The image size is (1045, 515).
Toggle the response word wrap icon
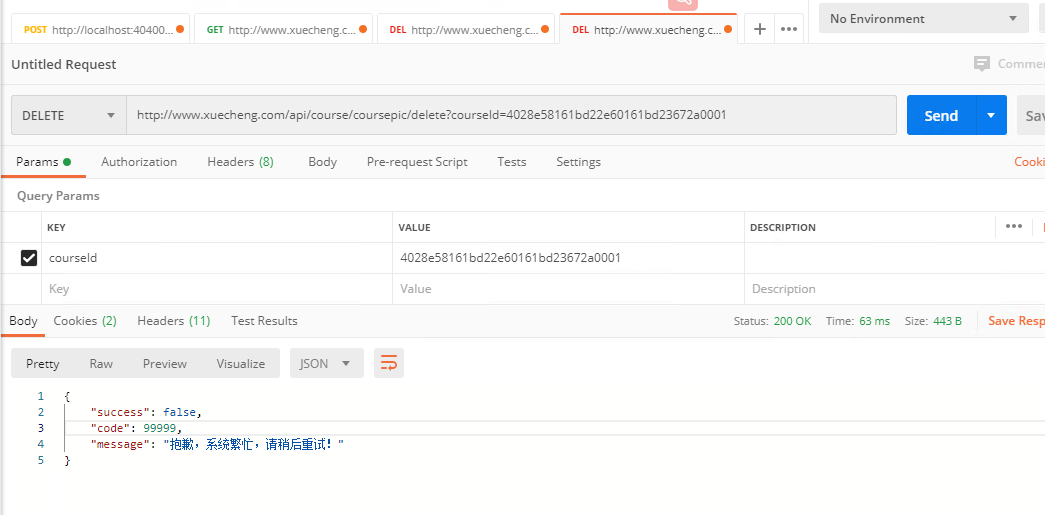[x=389, y=363]
